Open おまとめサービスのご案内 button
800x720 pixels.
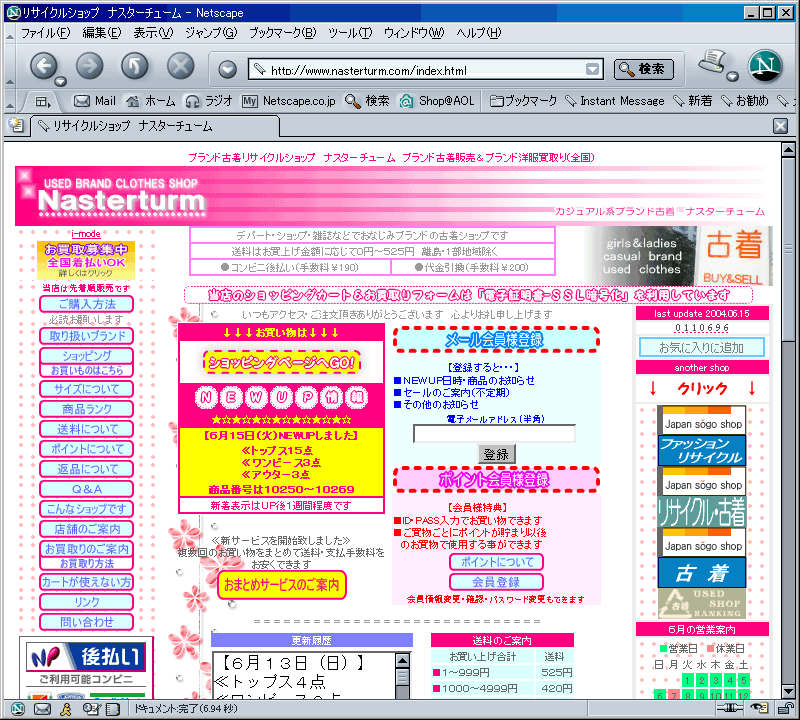pos(282,585)
